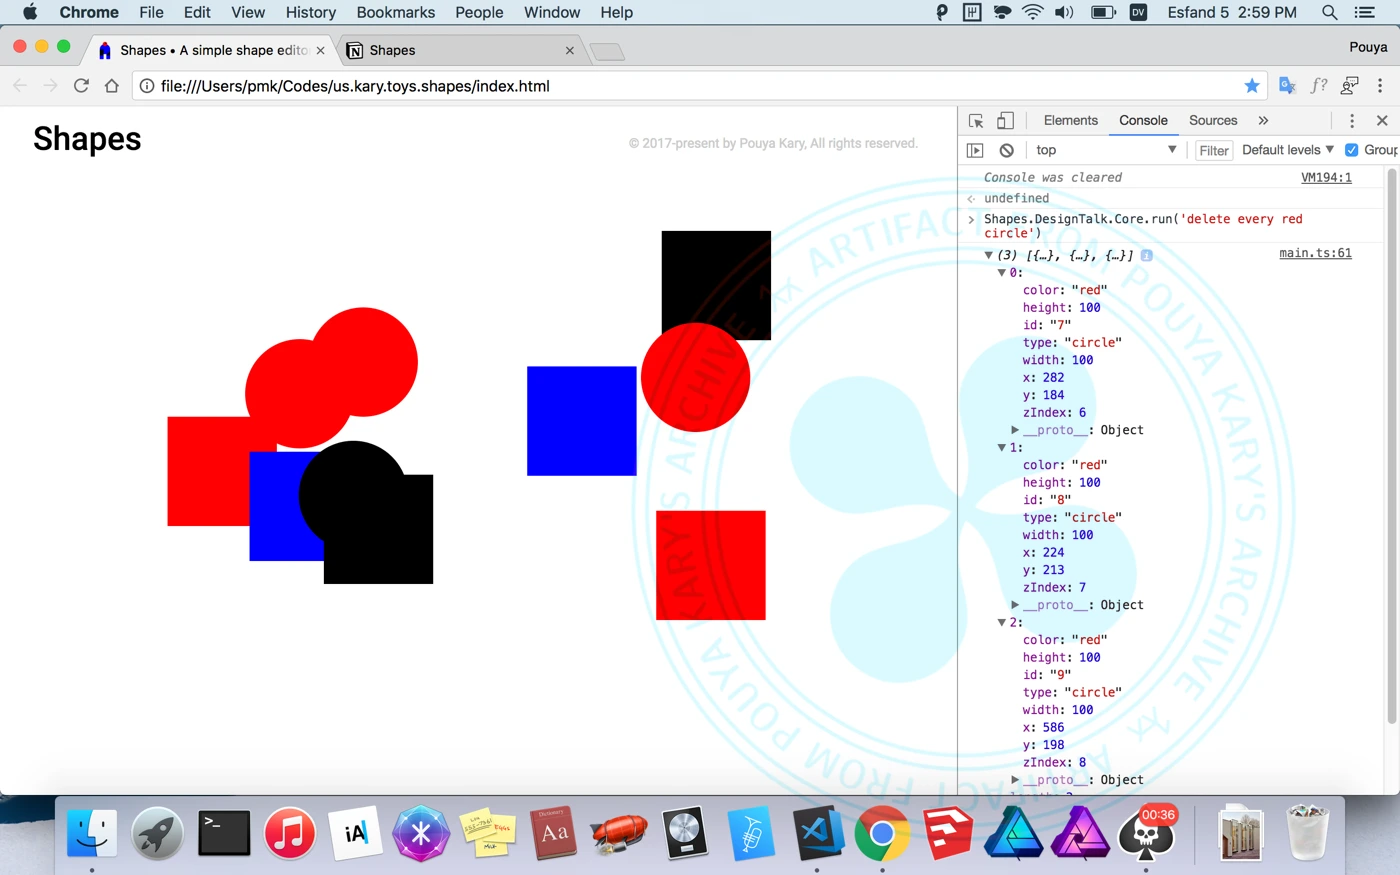Show the console sidebar panel icon
The width and height of the screenshot is (1400, 875).
[975, 150]
